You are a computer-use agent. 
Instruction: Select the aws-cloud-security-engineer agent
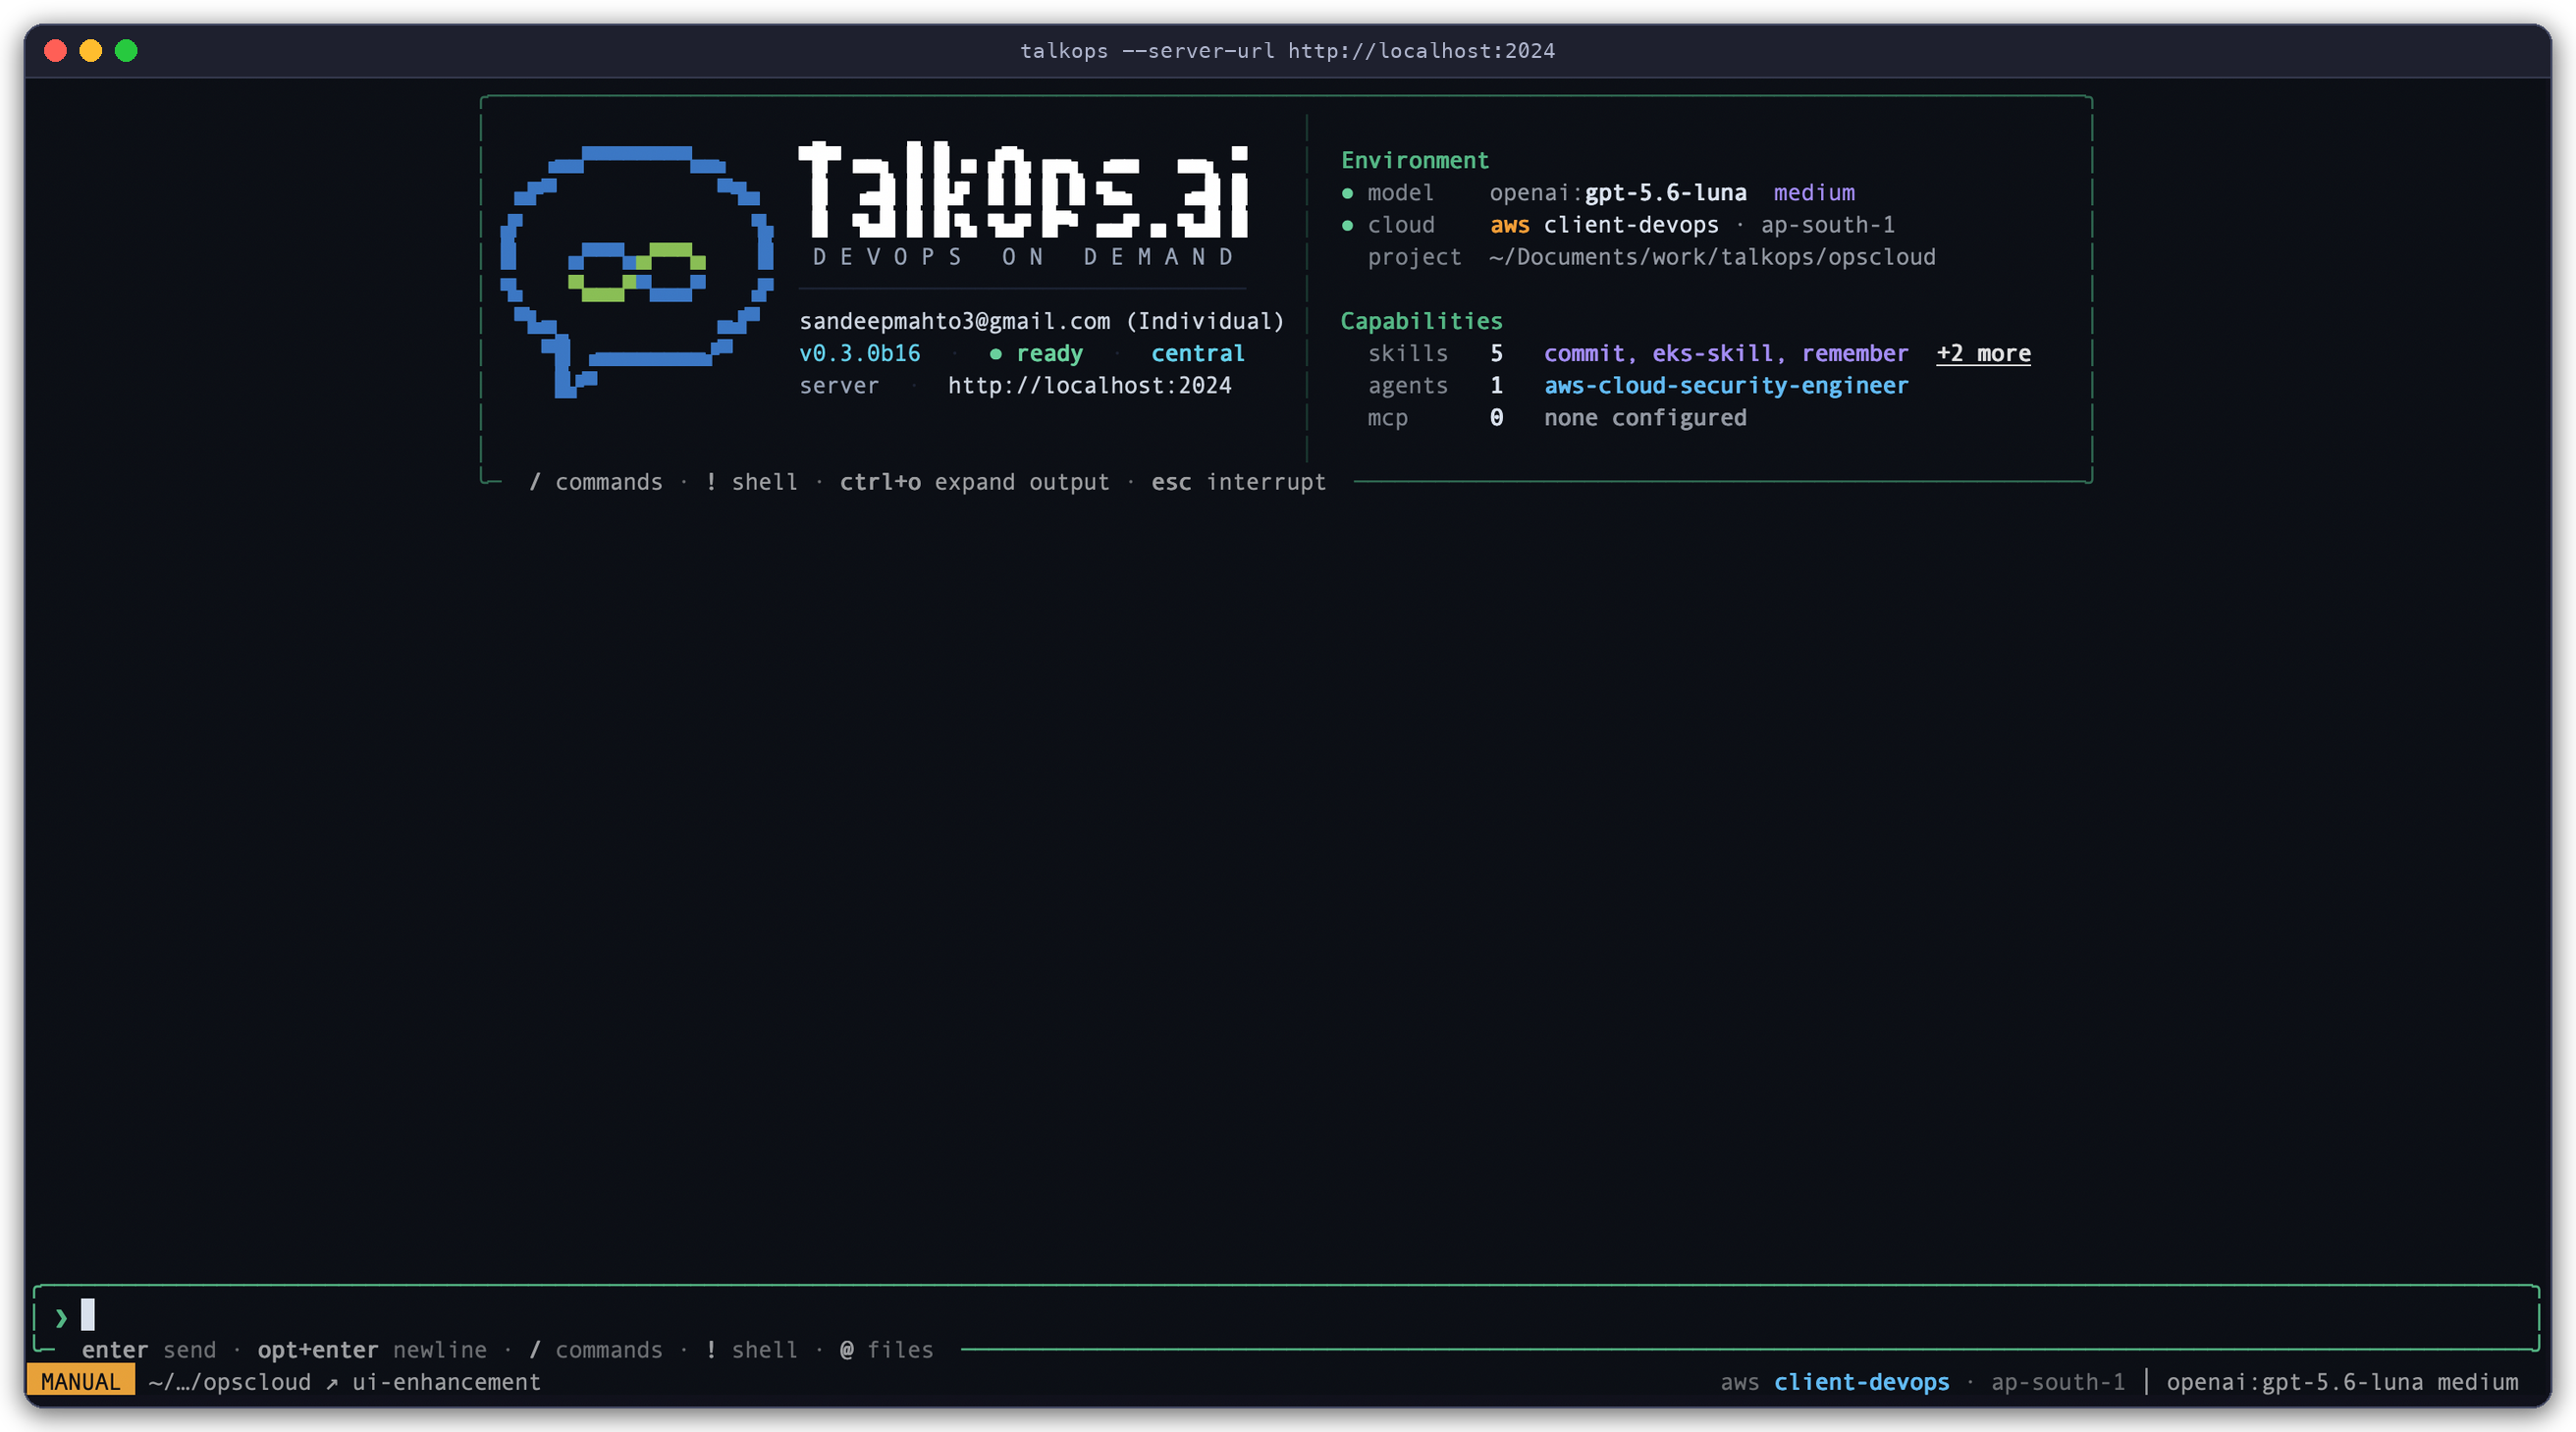1726,385
